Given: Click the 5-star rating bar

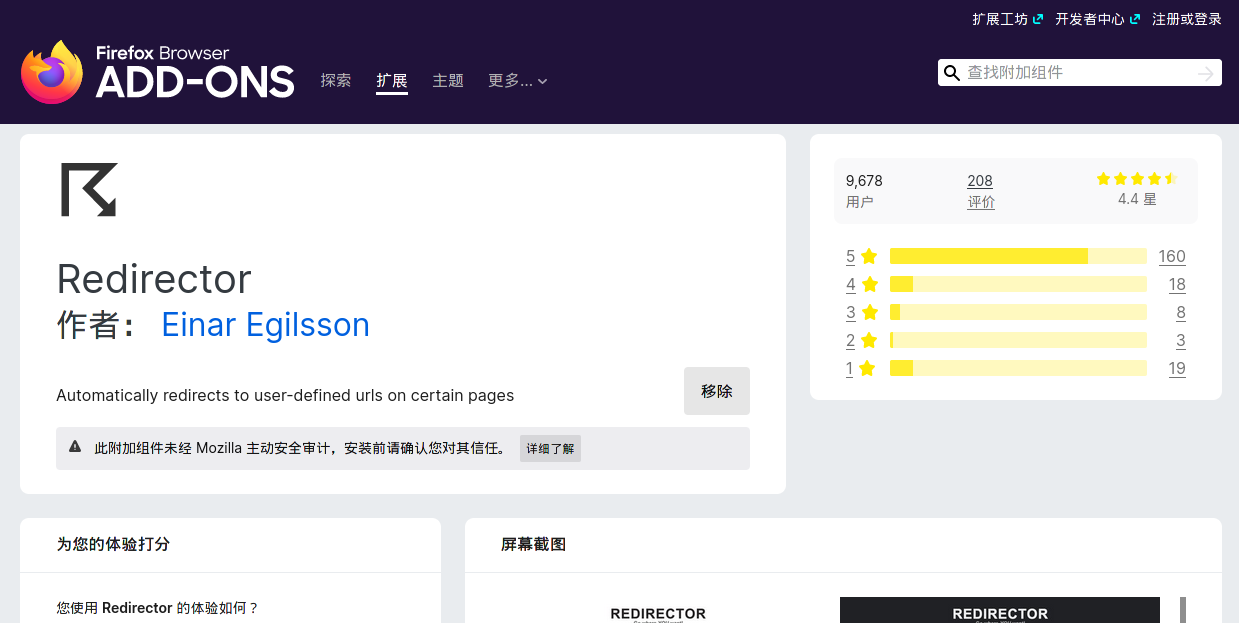Looking at the screenshot, I should tap(1018, 256).
